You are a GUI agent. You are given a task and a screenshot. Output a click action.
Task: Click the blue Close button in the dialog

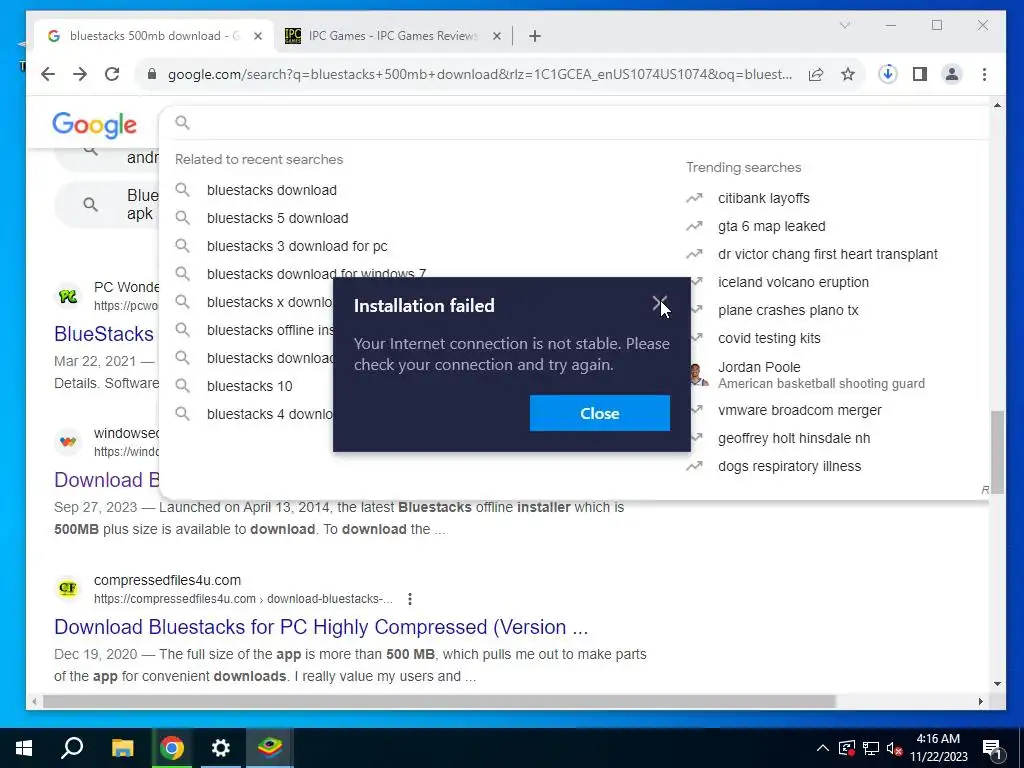tap(600, 413)
